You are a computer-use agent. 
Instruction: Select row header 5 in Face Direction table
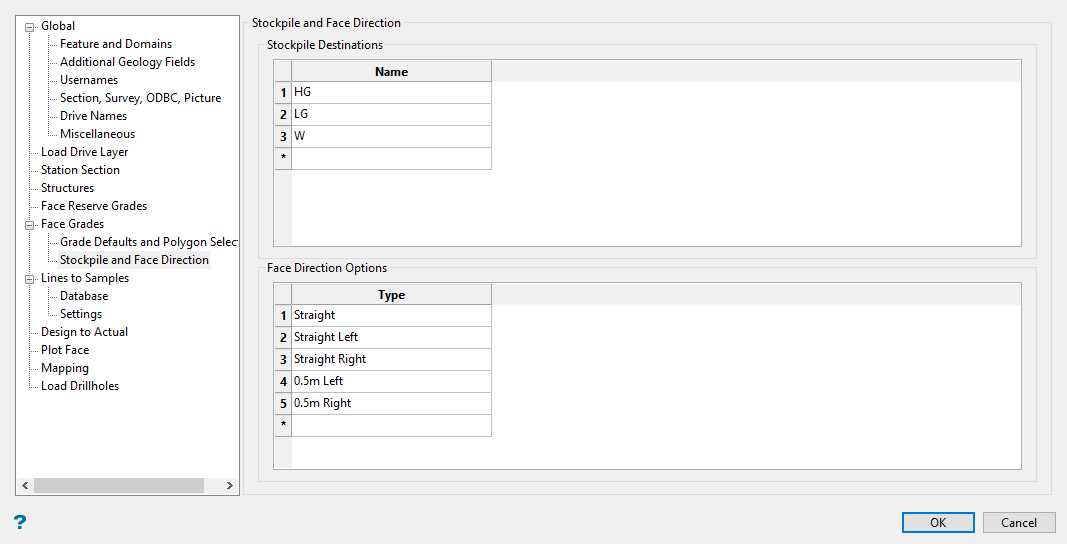point(283,403)
